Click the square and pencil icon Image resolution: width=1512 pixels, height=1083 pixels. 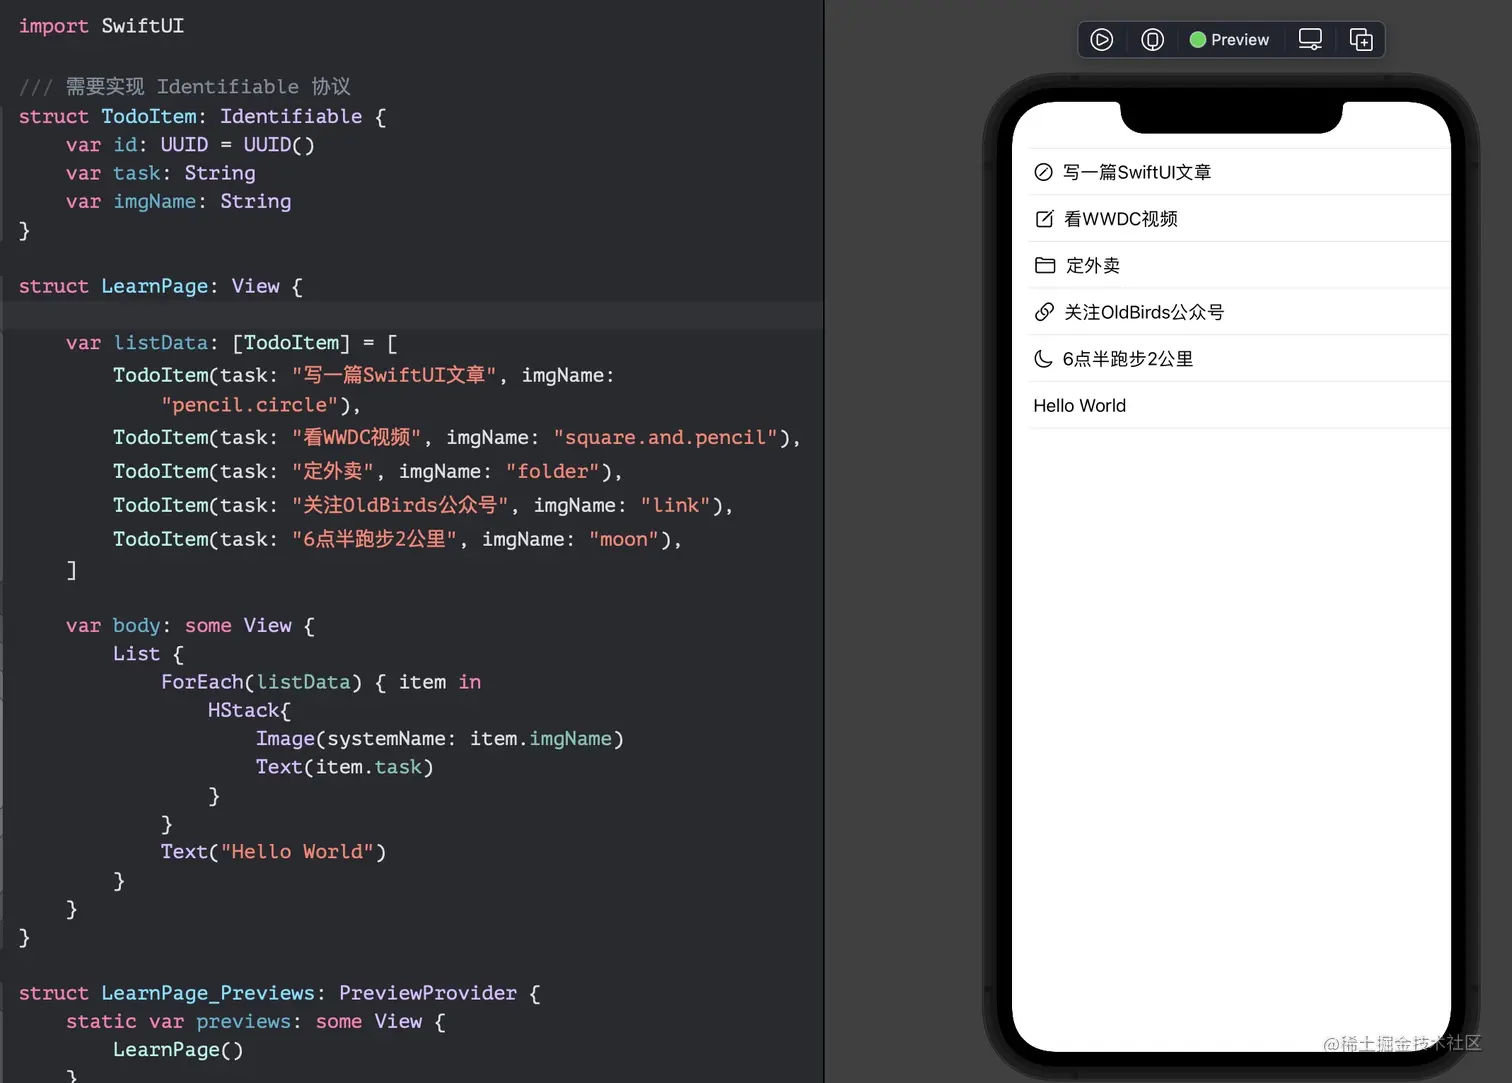(1044, 219)
